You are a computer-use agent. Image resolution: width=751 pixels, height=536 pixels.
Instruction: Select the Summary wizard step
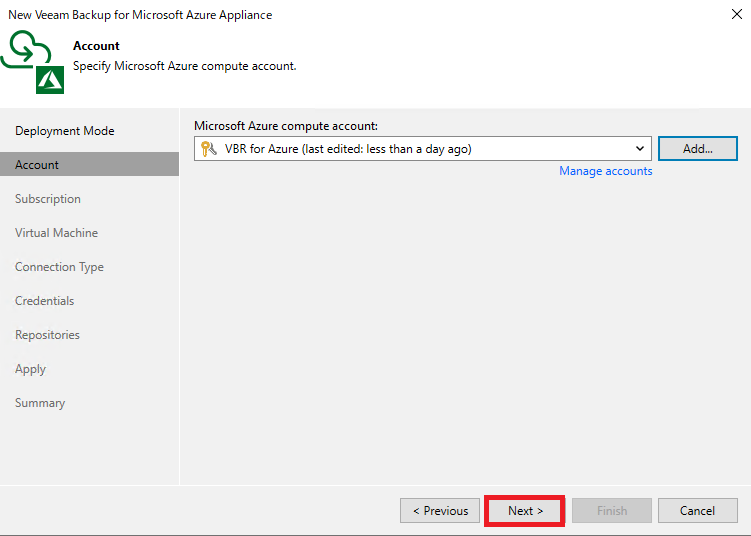40,403
